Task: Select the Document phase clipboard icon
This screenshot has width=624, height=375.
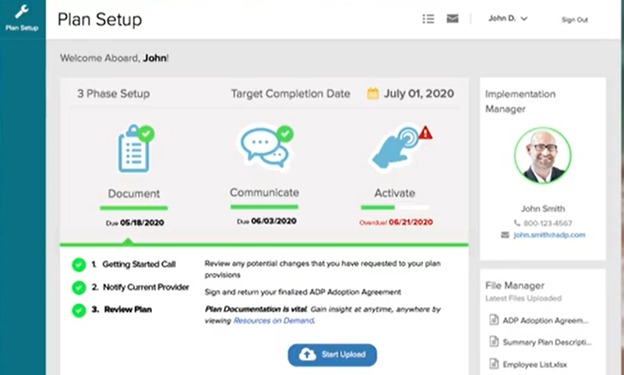Action: 134,149
